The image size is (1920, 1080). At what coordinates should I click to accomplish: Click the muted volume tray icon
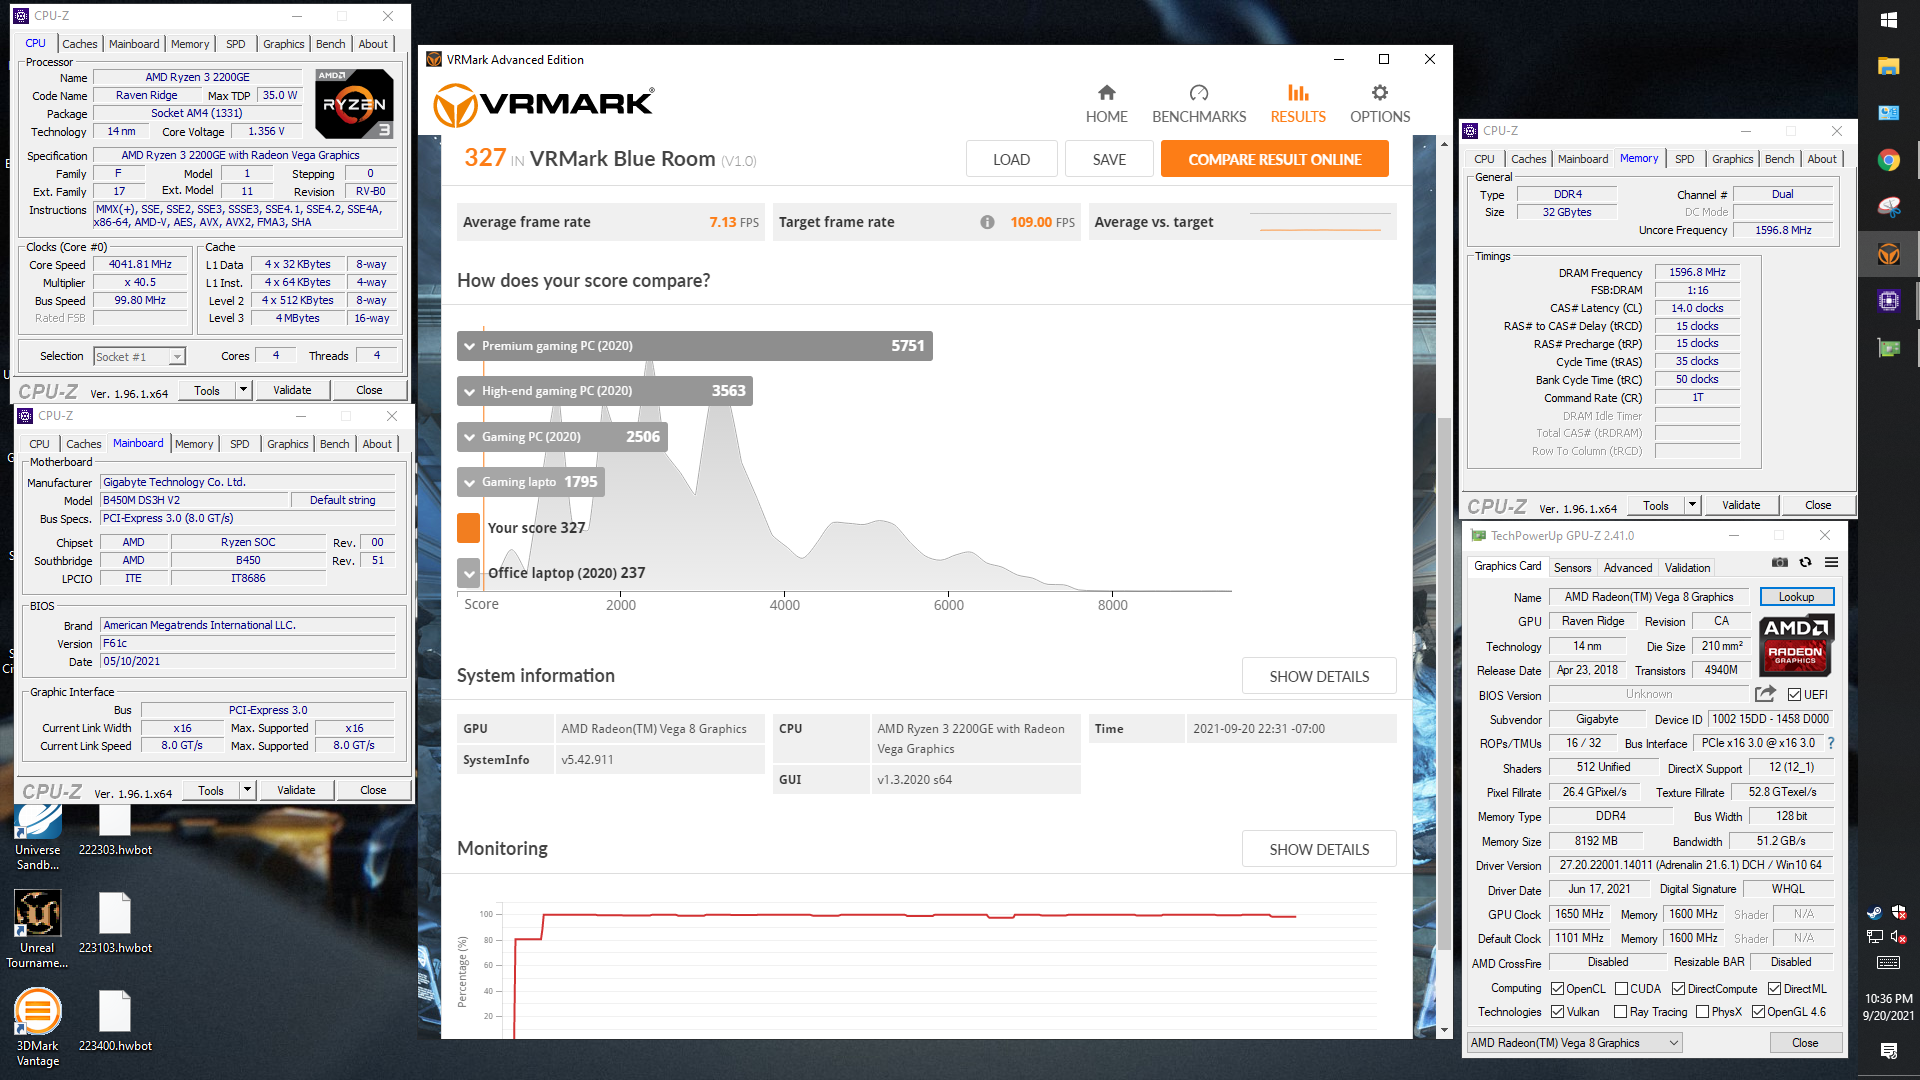point(1899,937)
